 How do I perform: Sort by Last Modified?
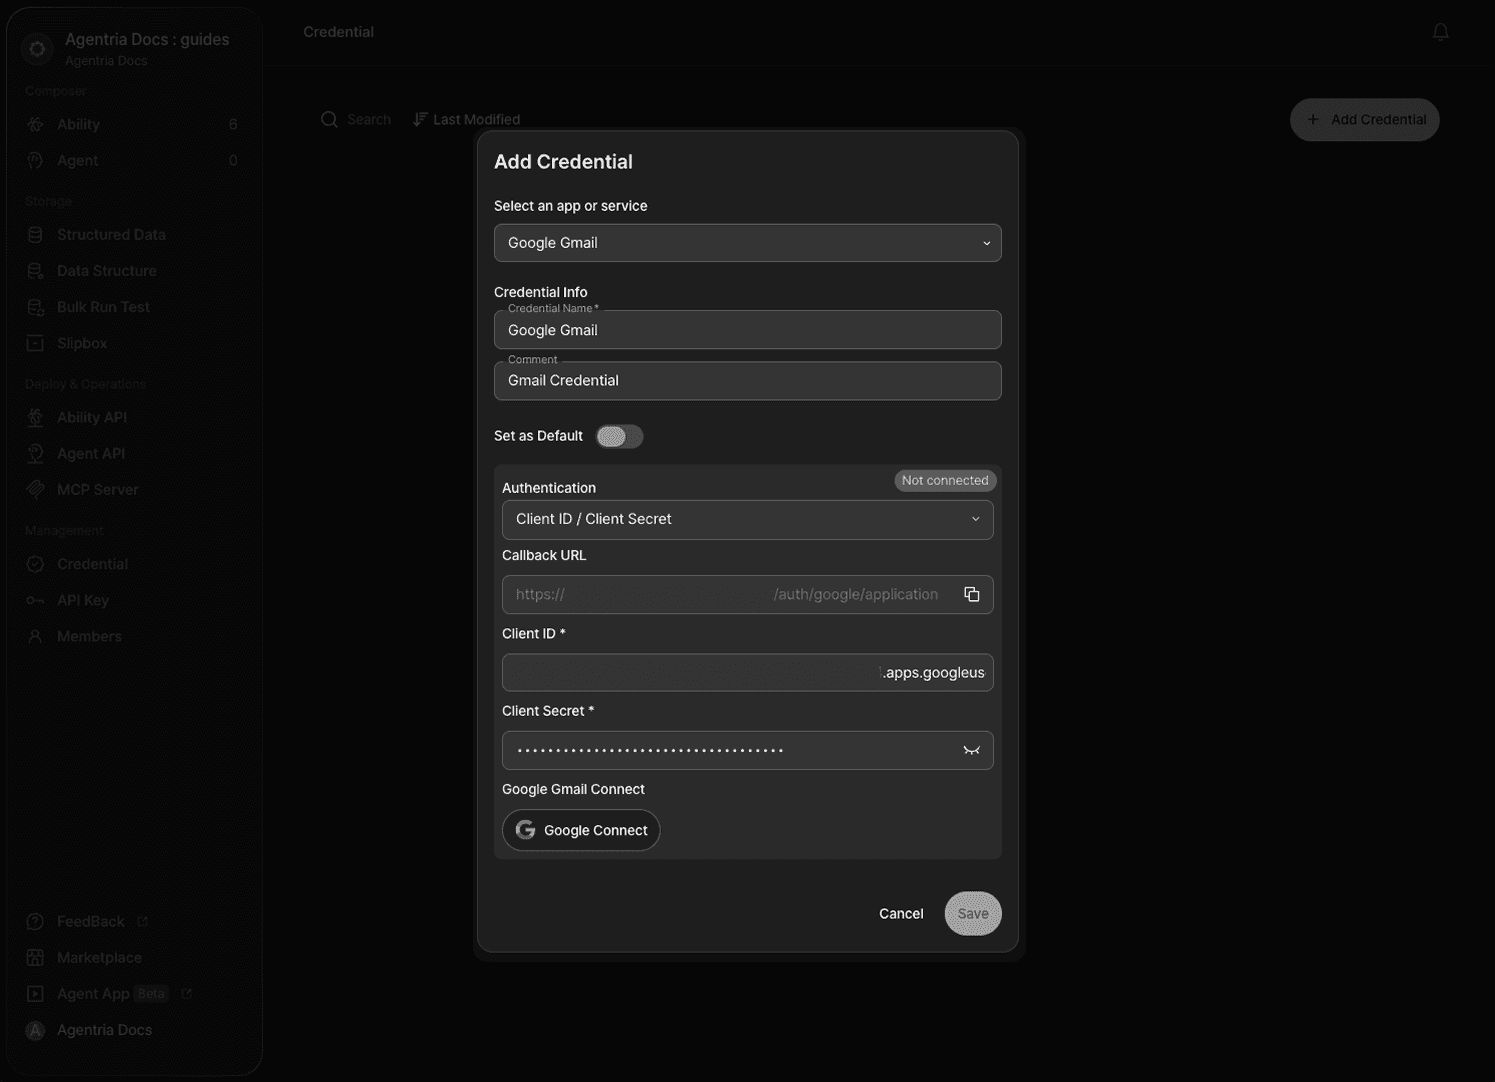[466, 119]
